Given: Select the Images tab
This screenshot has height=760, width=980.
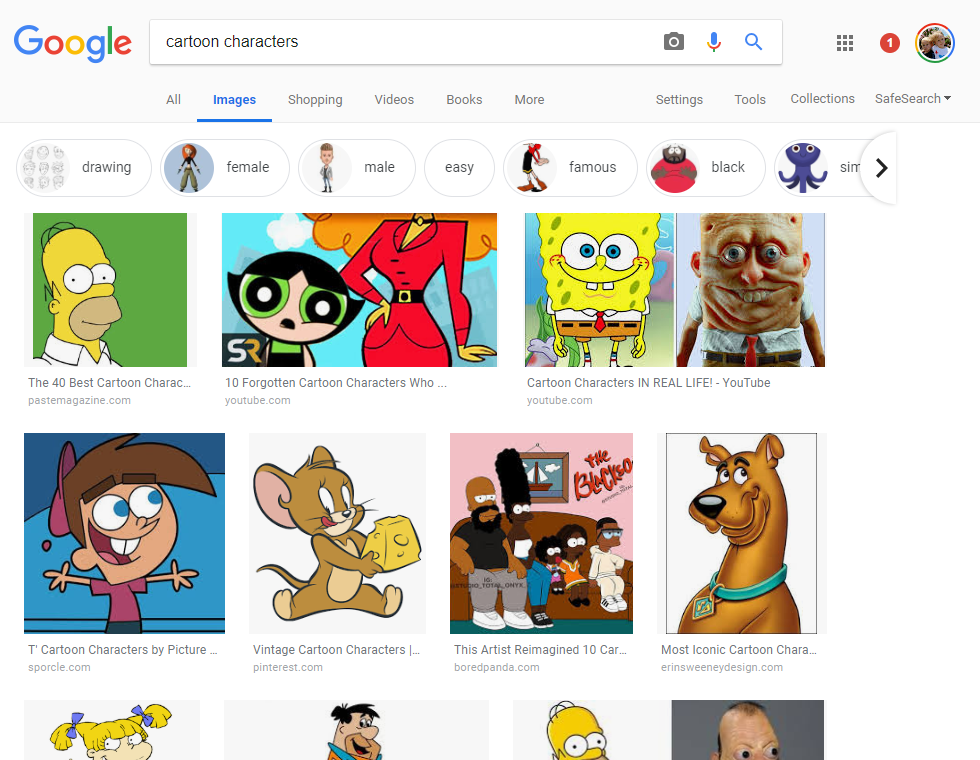Looking at the screenshot, I should point(234,99).
